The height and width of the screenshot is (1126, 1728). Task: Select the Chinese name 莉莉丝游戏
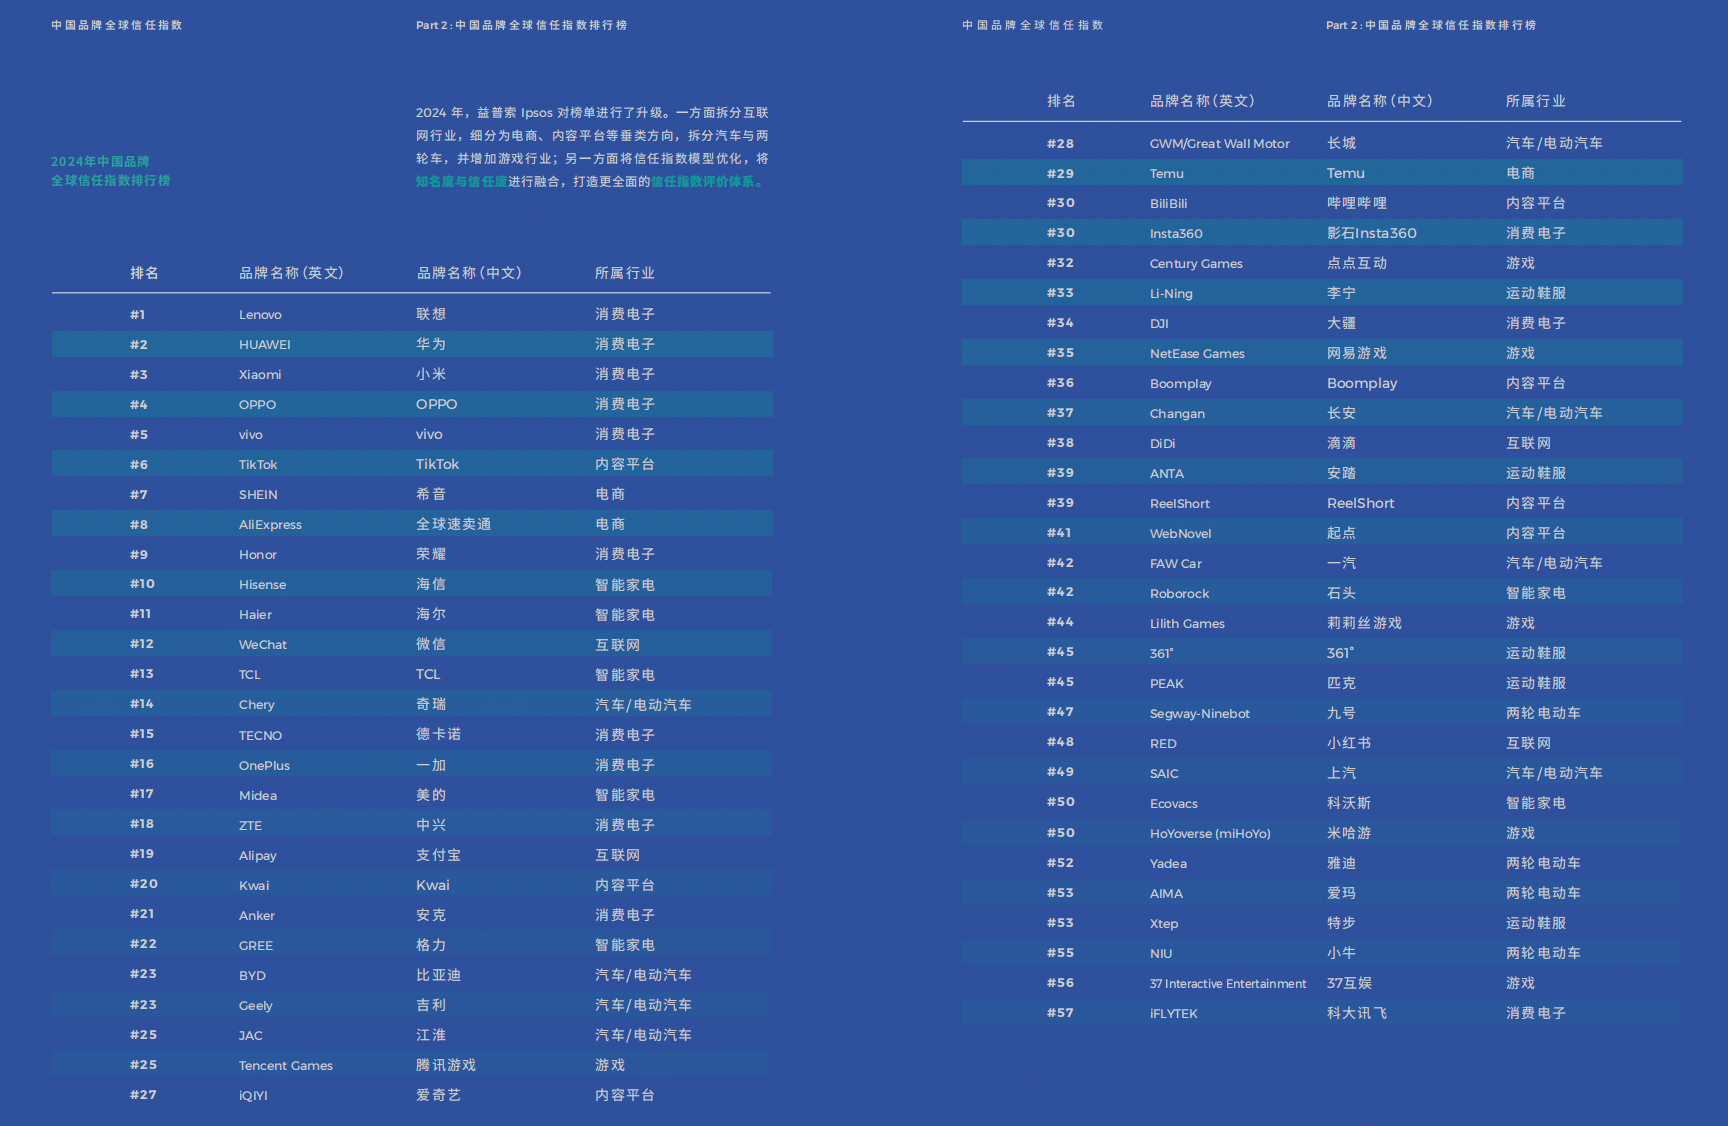1364,623
